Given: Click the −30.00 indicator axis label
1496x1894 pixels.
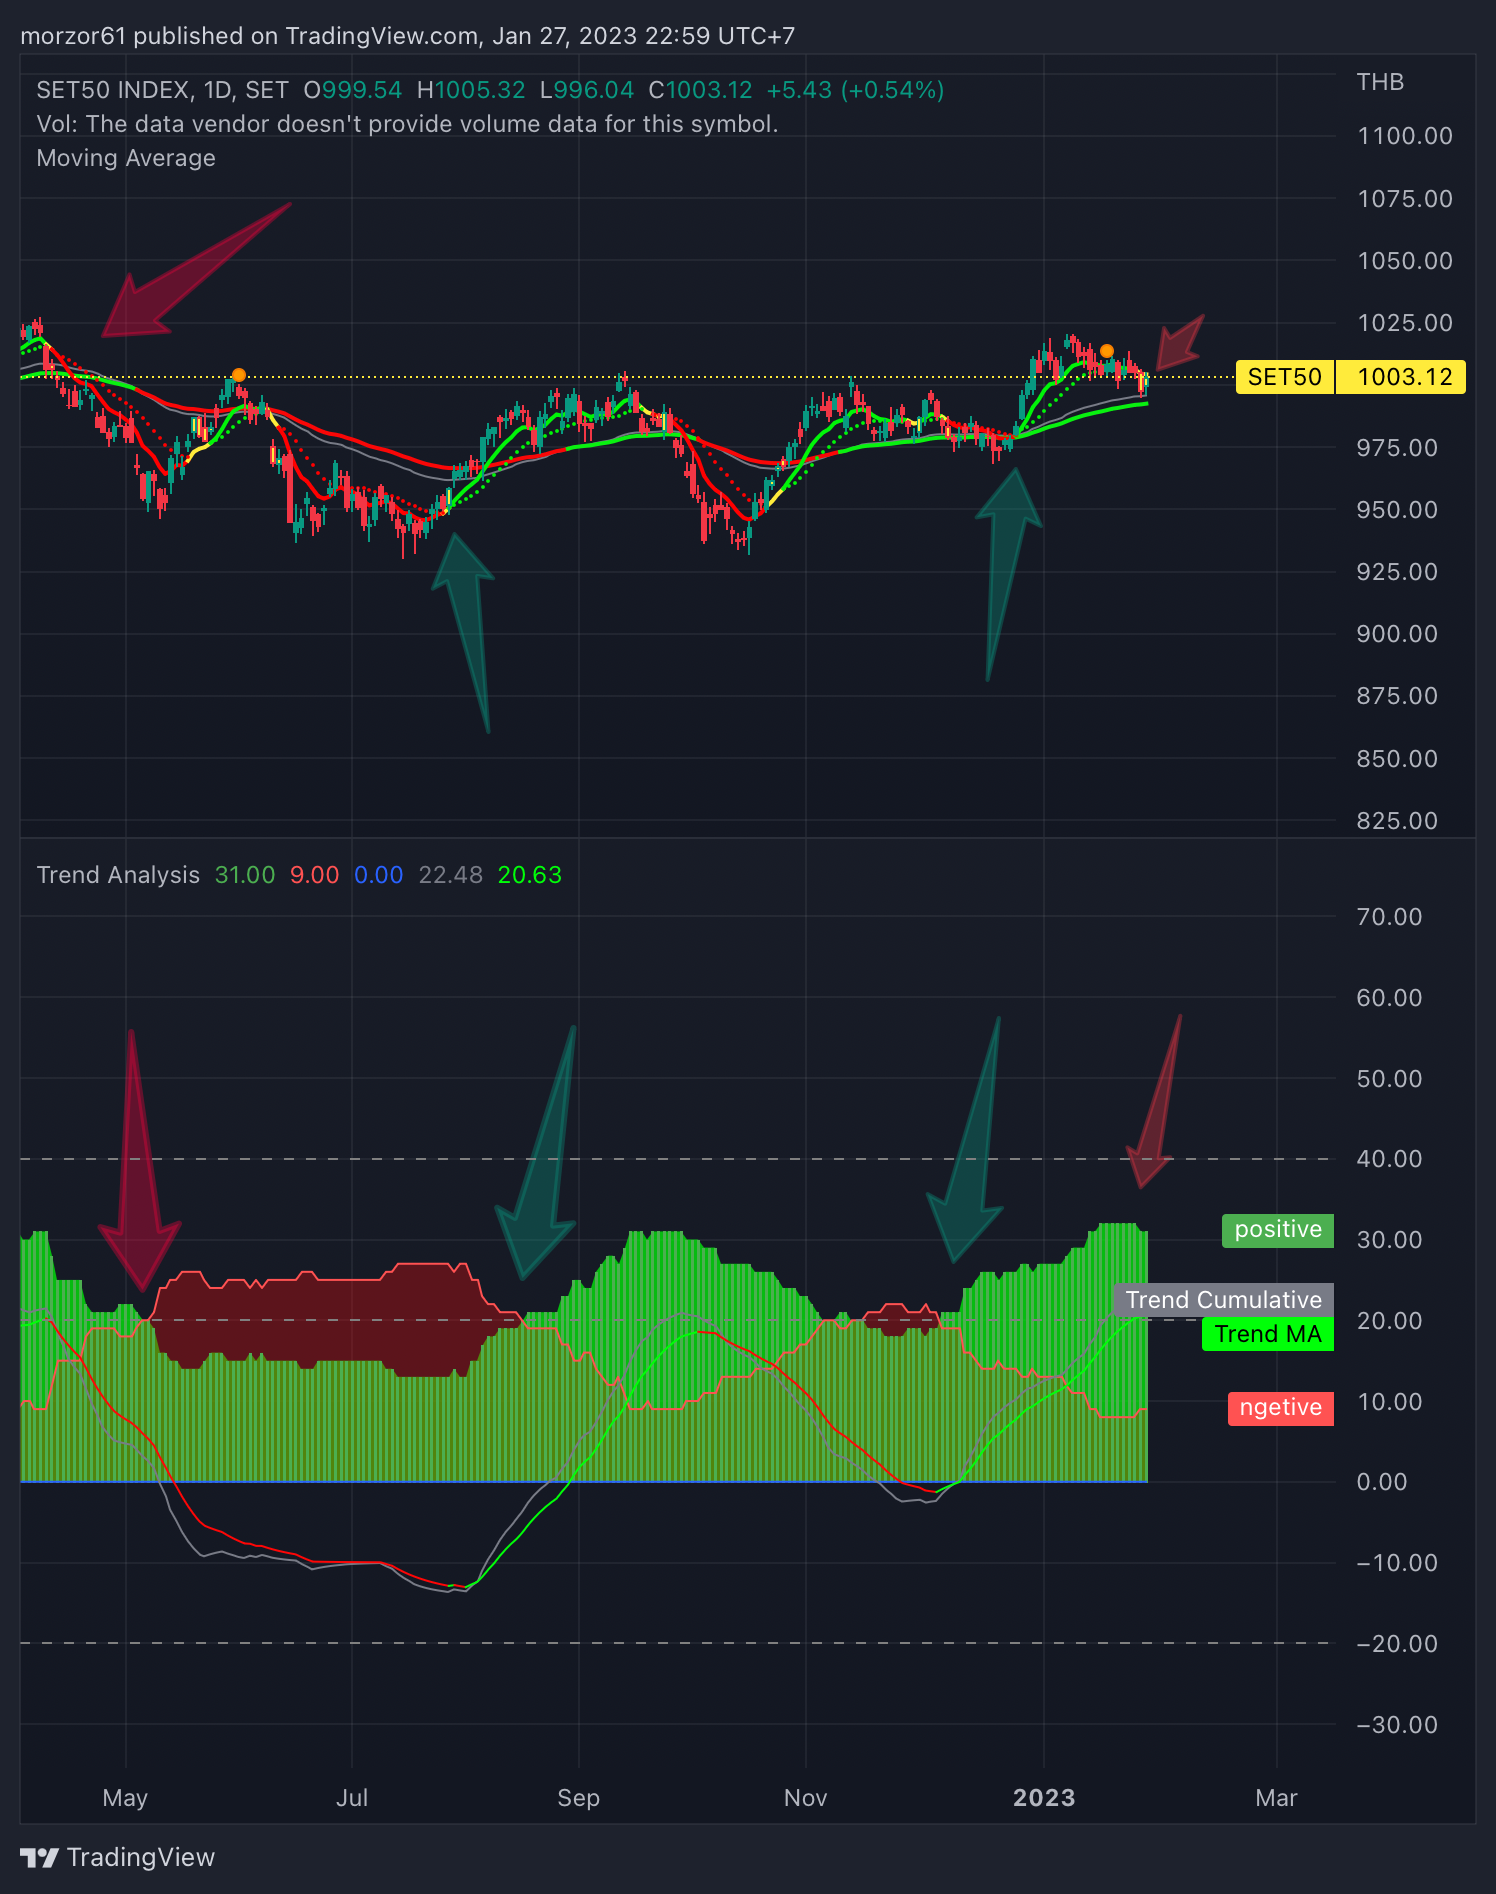Looking at the screenshot, I should click(1397, 1725).
